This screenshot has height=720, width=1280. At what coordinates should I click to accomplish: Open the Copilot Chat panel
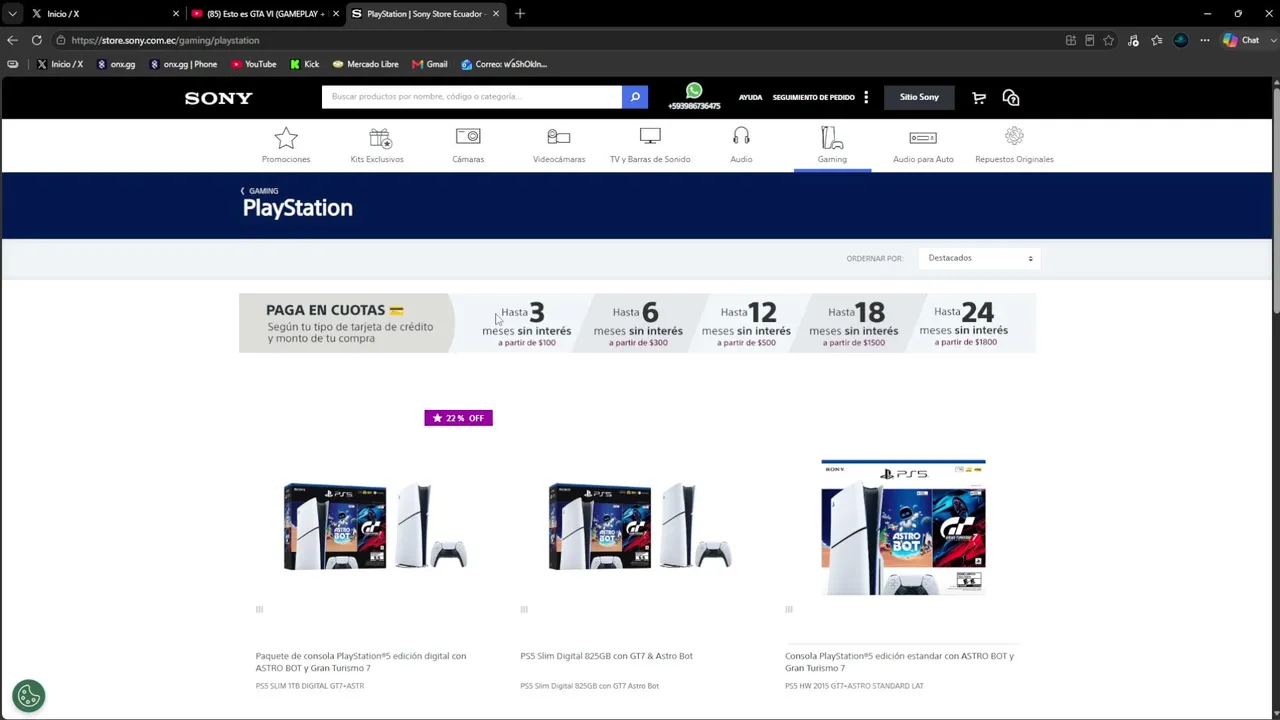pyautogui.click(x=1241, y=40)
